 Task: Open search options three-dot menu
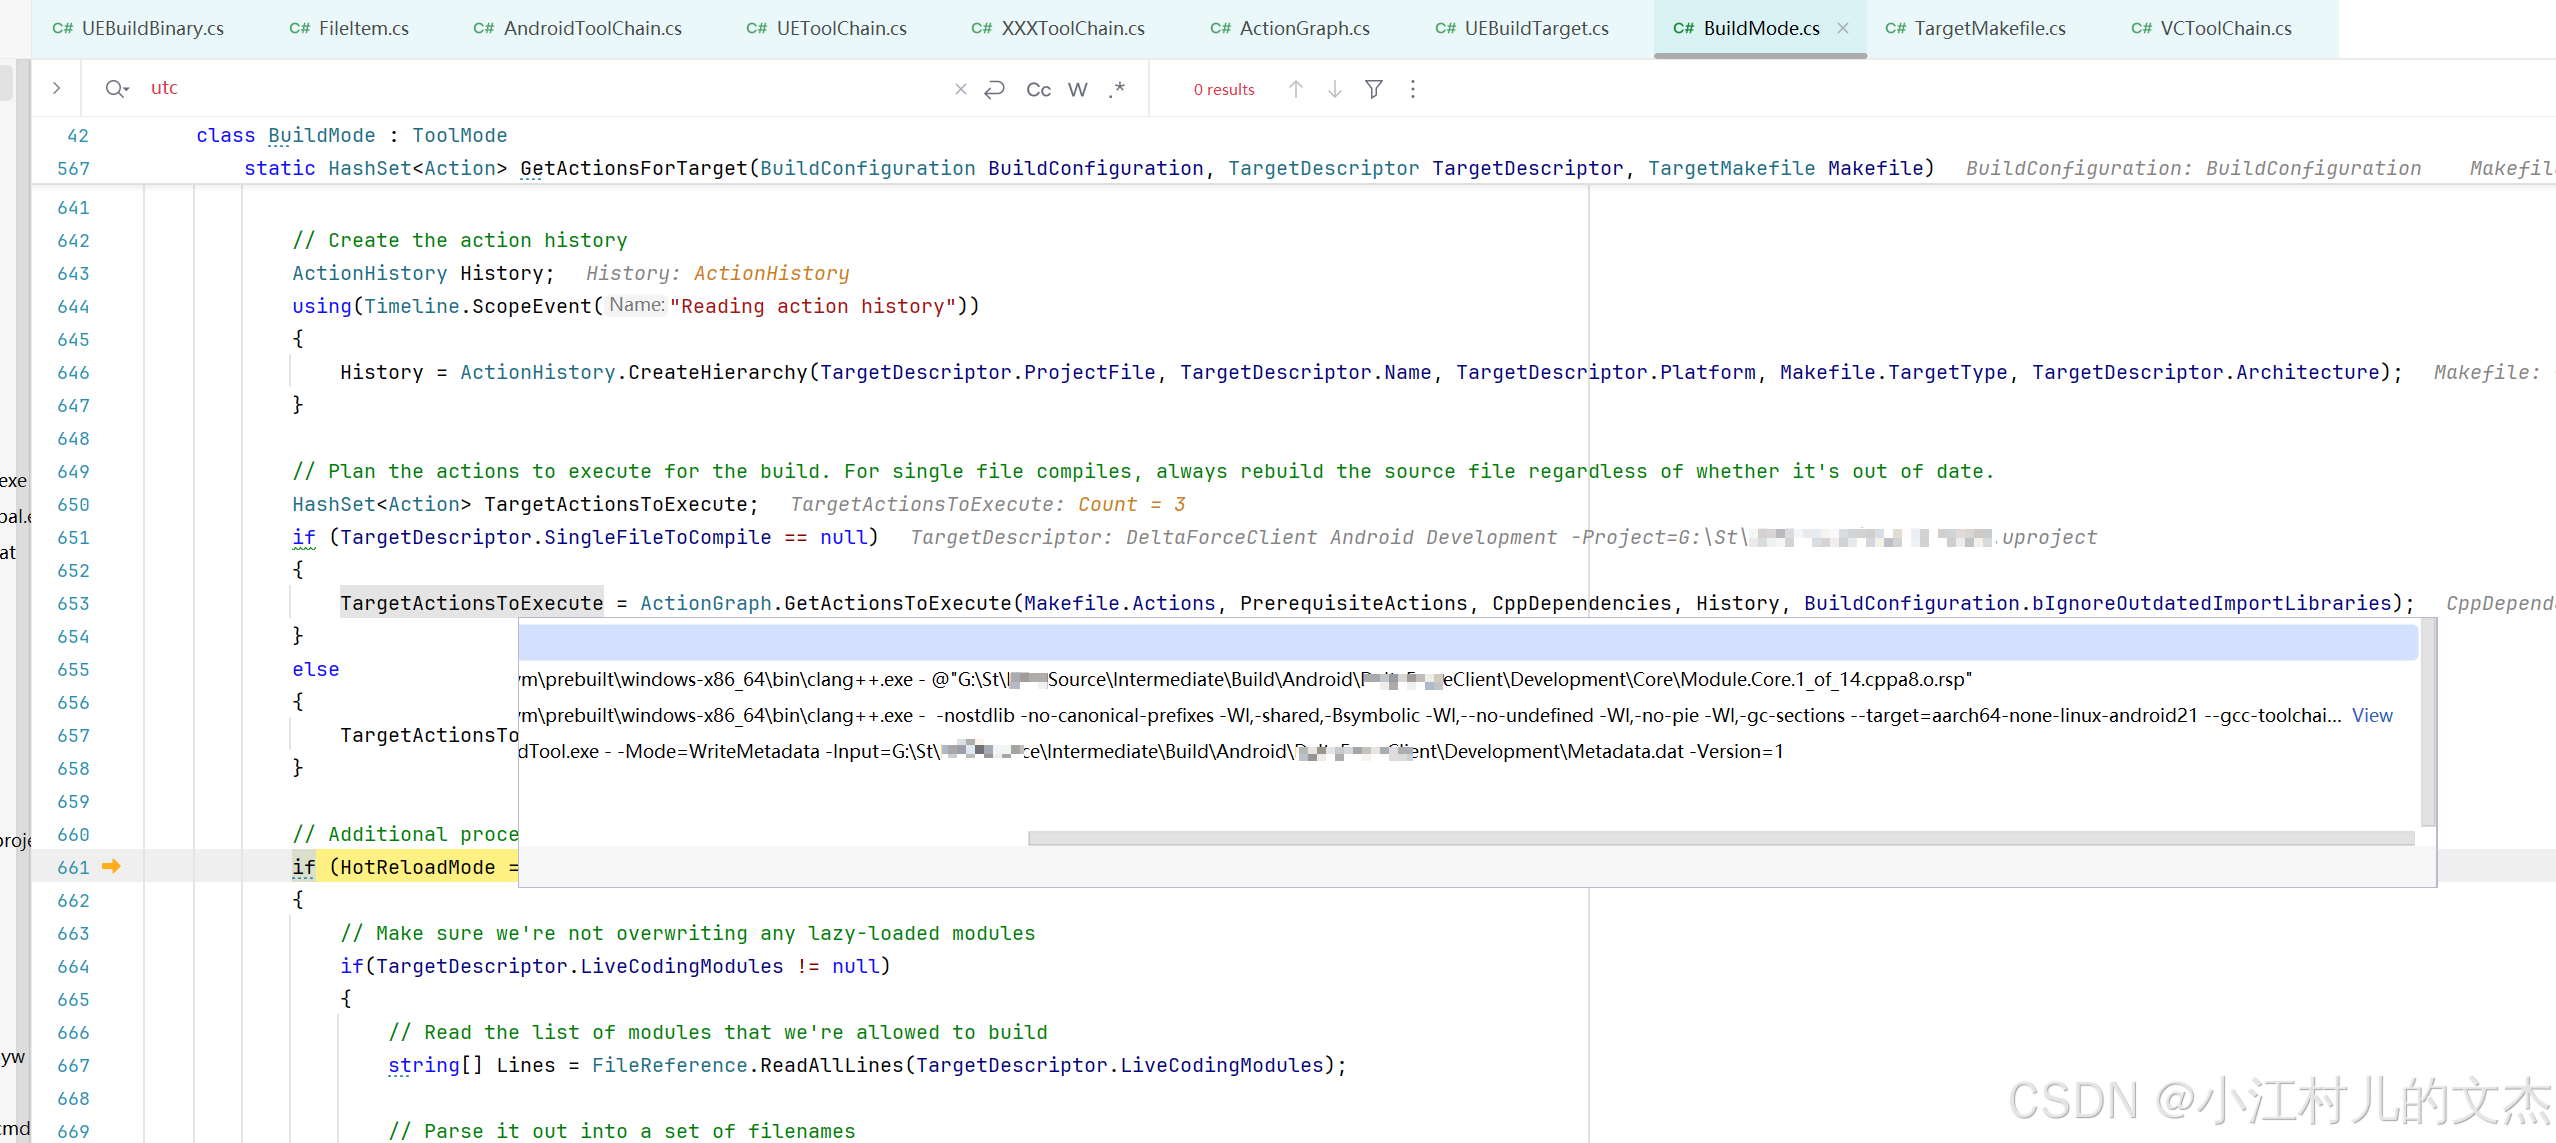[1412, 89]
